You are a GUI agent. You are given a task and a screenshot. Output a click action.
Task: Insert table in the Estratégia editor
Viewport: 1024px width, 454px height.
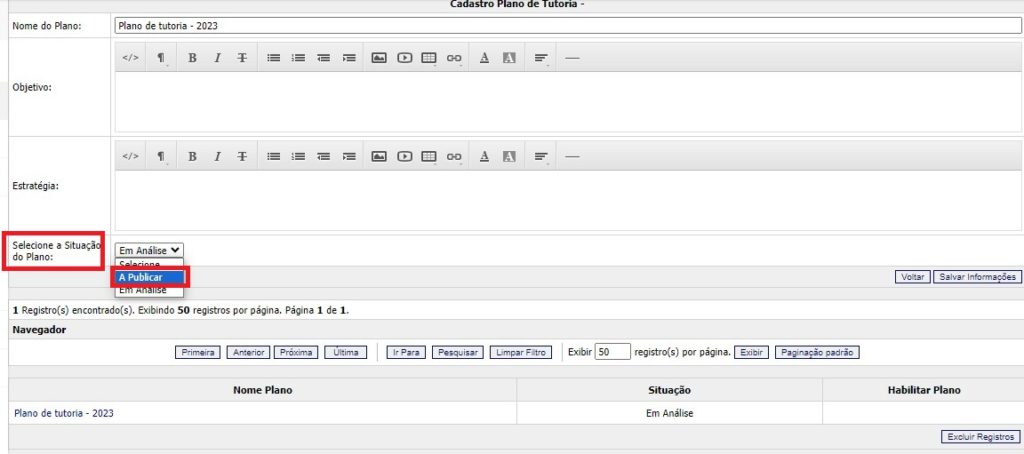[429, 157]
